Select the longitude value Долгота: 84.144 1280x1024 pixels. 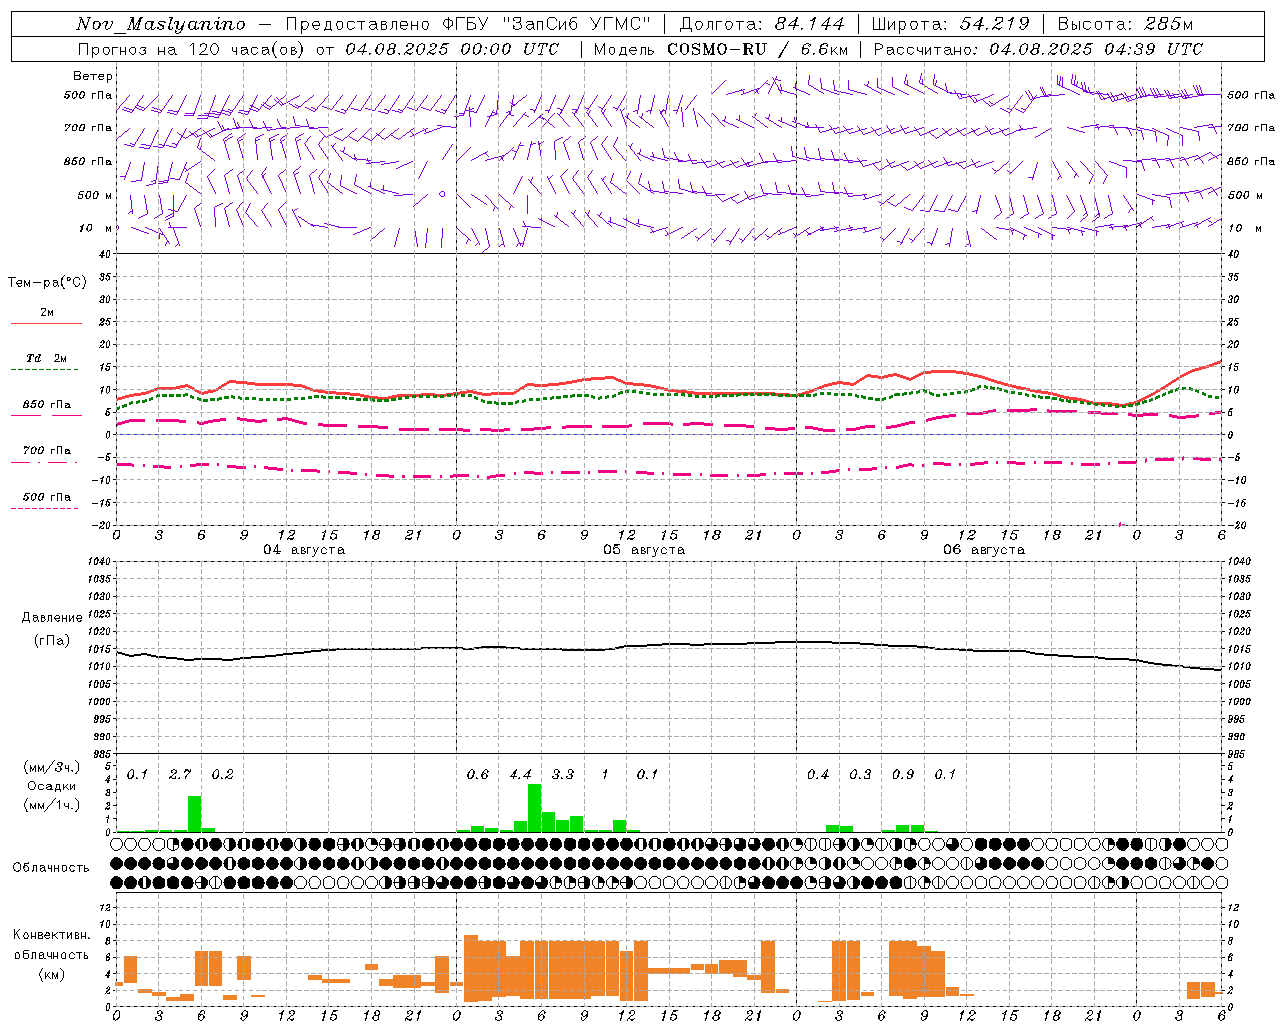[x=762, y=24]
